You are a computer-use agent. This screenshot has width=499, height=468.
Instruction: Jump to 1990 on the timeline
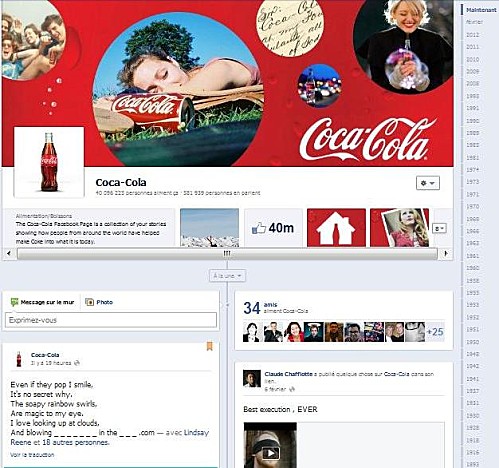[472, 121]
